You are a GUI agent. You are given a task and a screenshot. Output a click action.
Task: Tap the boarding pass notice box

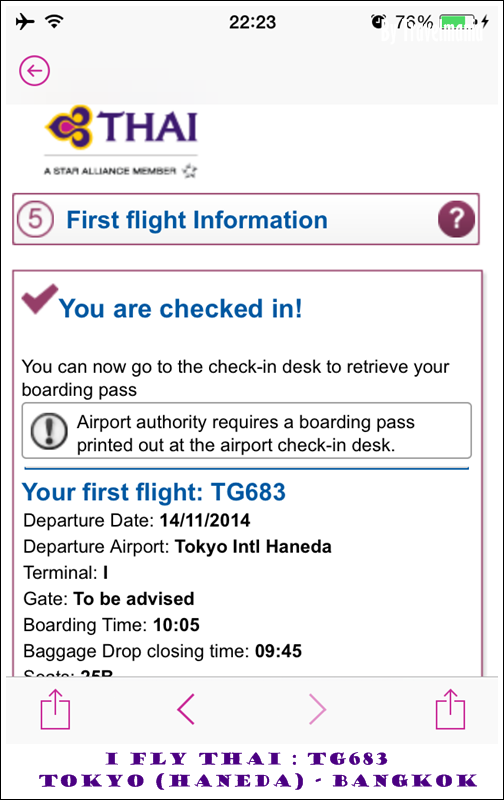(246, 431)
